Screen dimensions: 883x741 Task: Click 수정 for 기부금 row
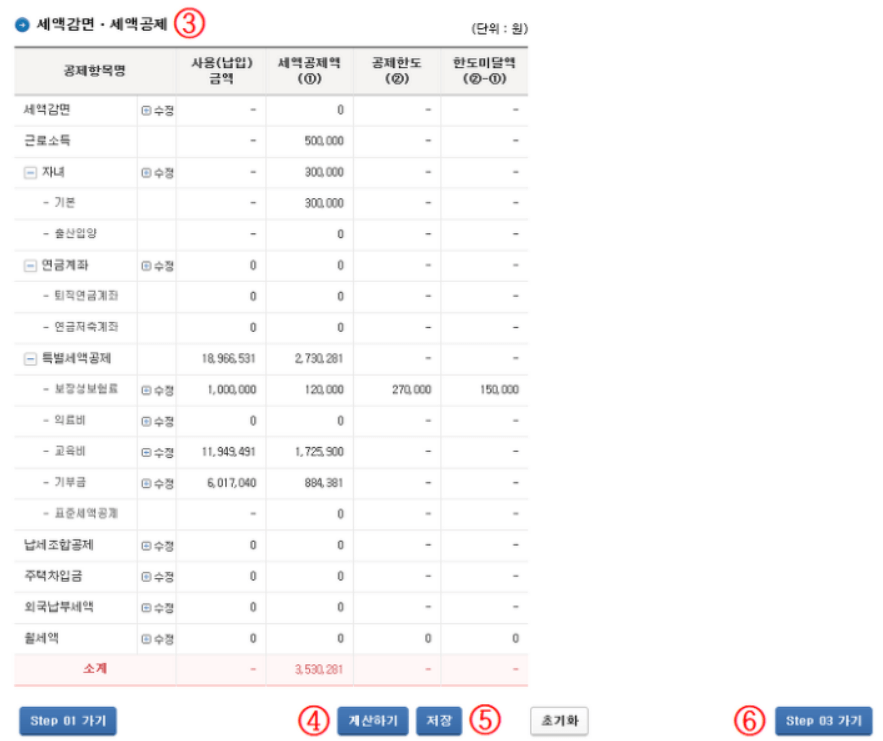tap(158, 483)
